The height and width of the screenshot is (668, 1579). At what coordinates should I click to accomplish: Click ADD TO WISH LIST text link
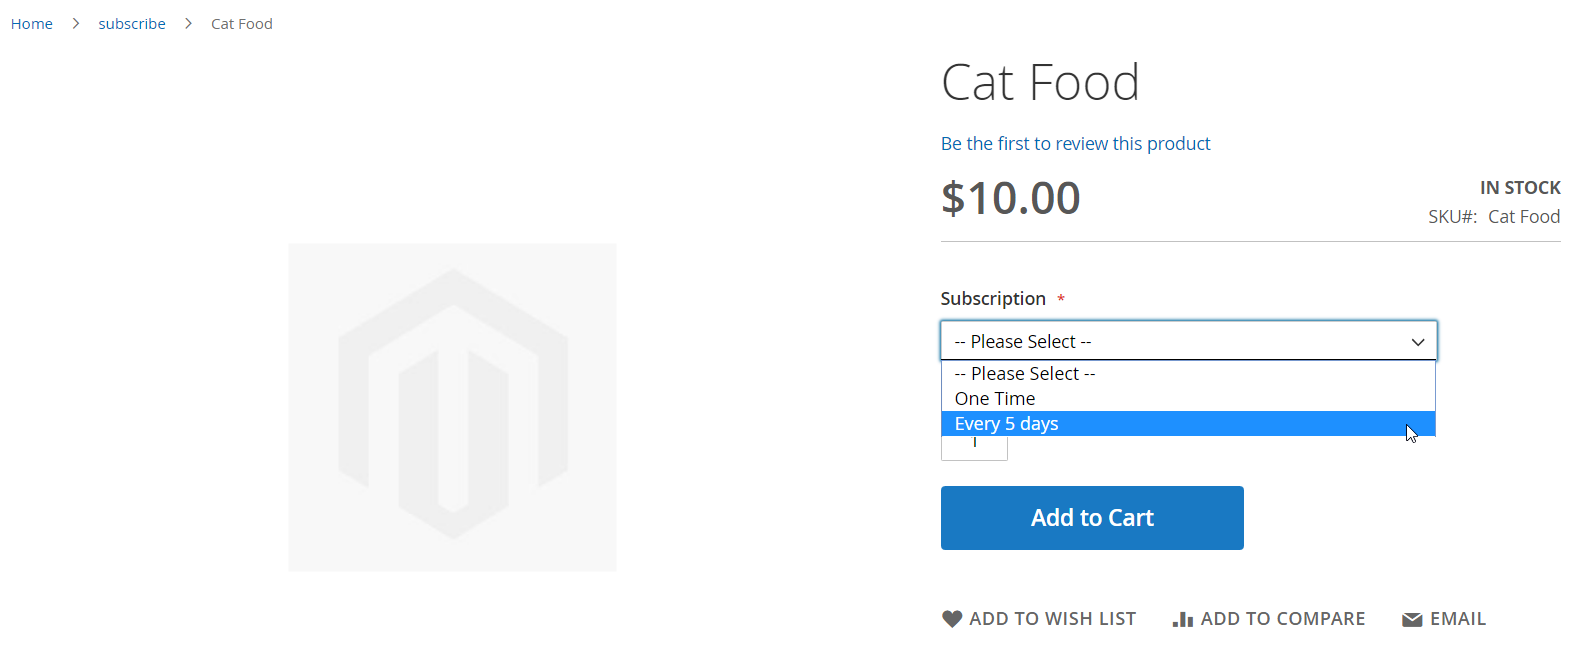1052,619
